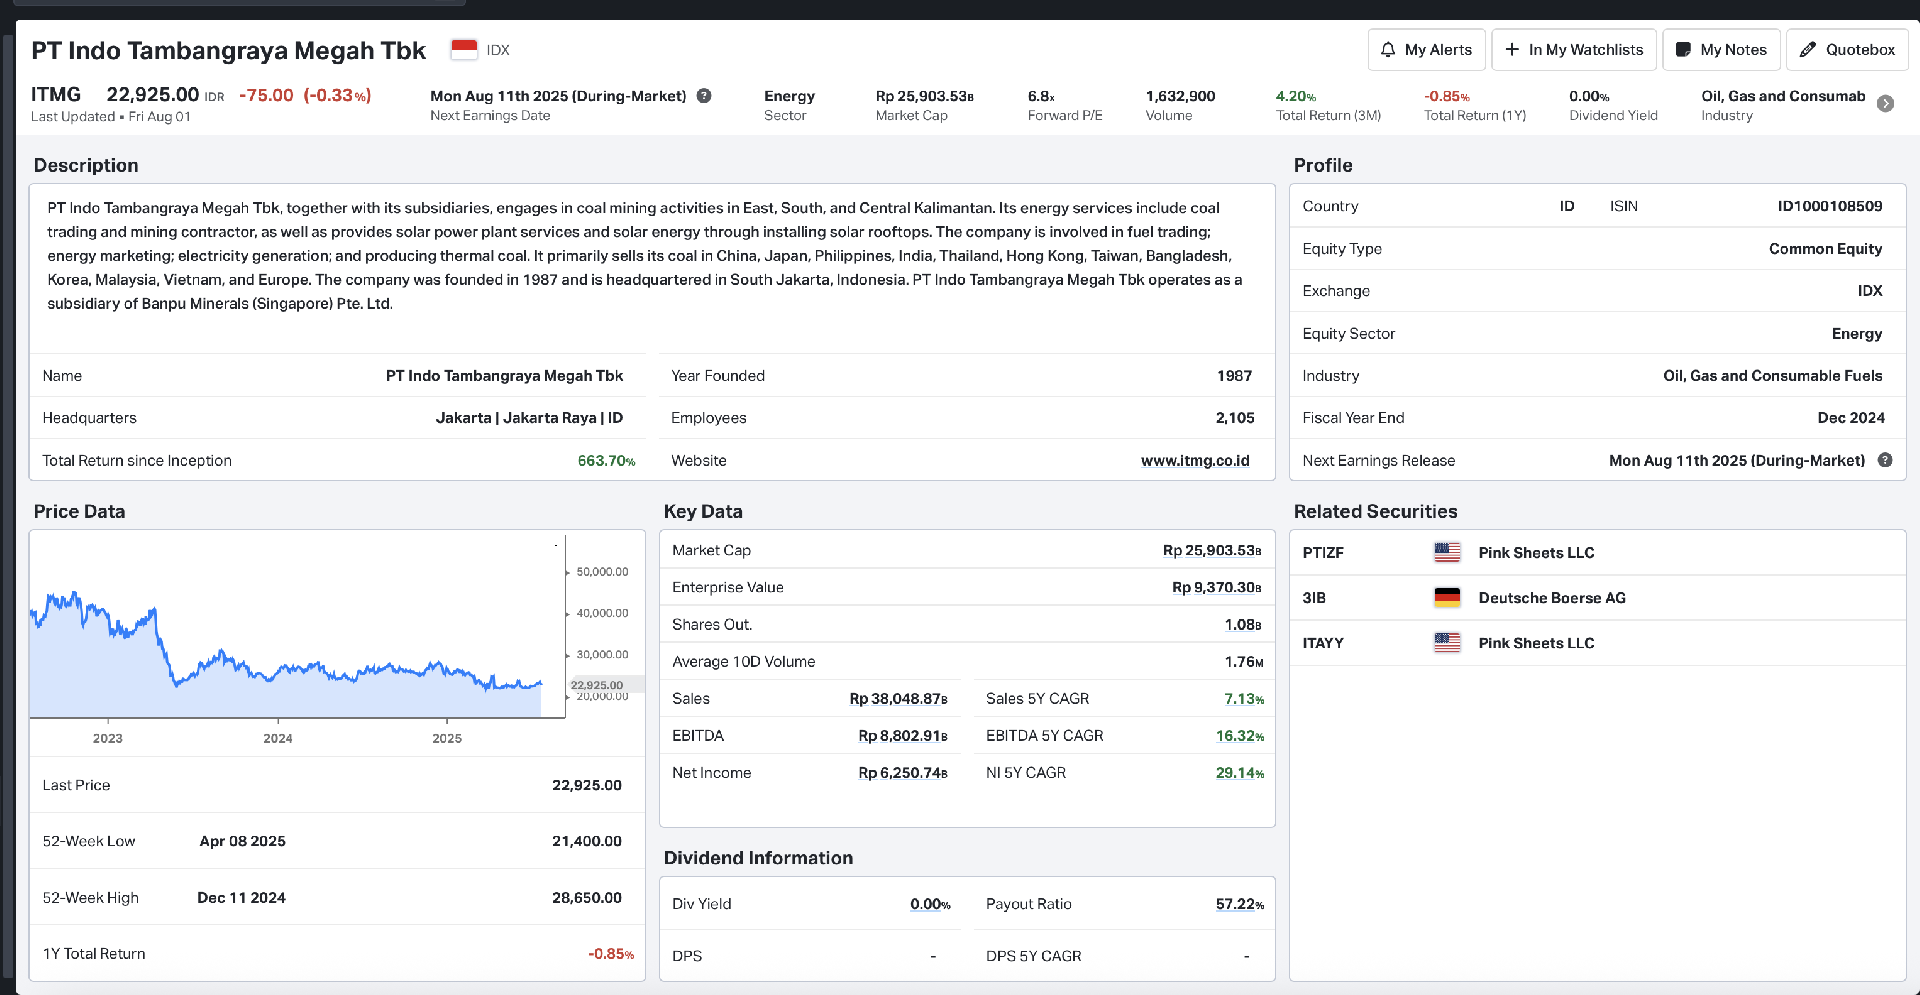Image resolution: width=1920 pixels, height=995 pixels.
Task: Click help icon beside header Next Earnings Date
Action: (704, 96)
